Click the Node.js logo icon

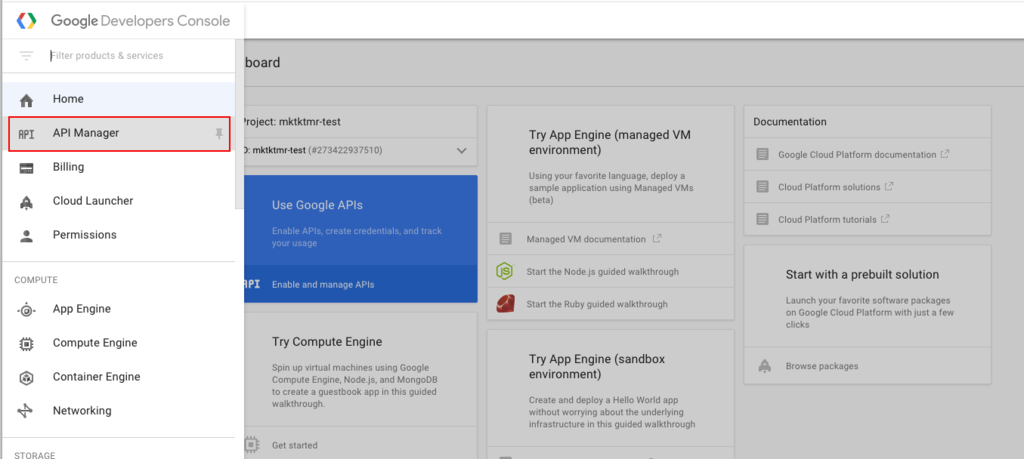(x=505, y=272)
